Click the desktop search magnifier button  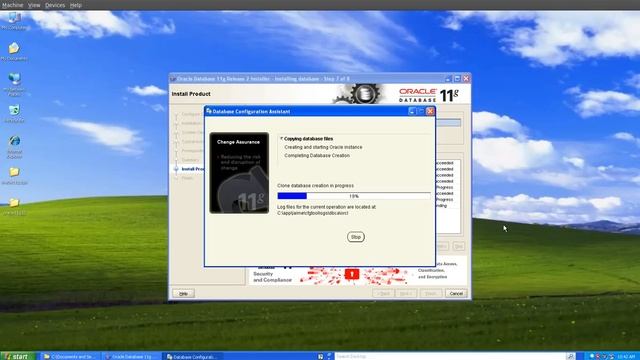570,356
